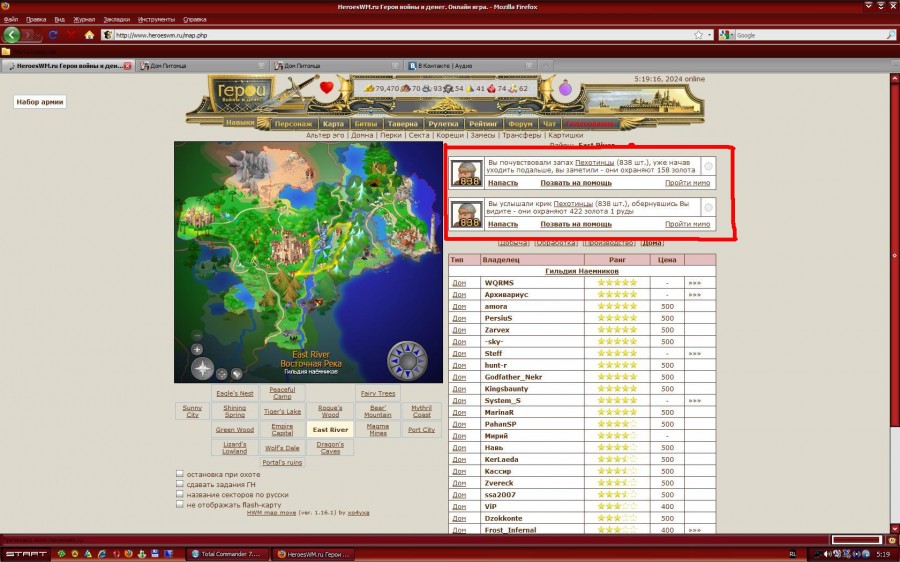This screenshot has height=562, width=900.
Task: Travel to Port City sector link
Action: pyautogui.click(x=421, y=429)
